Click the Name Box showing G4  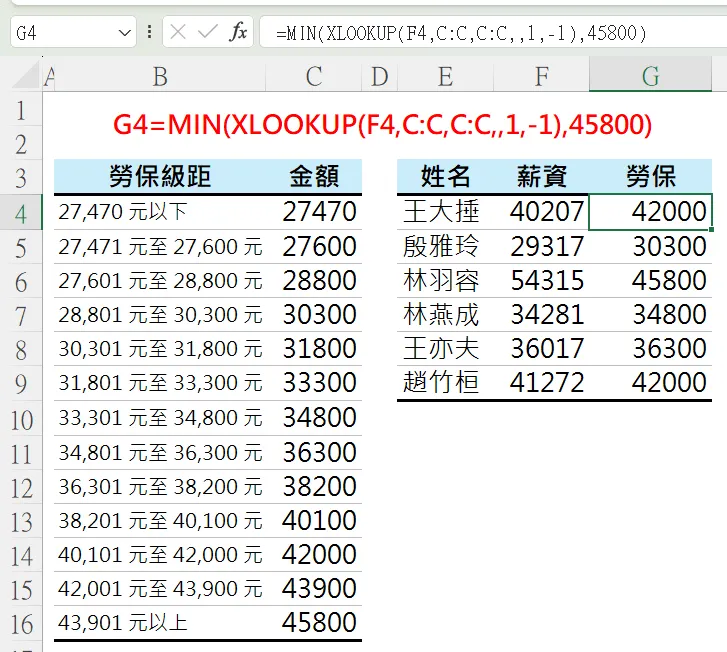click(73, 32)
